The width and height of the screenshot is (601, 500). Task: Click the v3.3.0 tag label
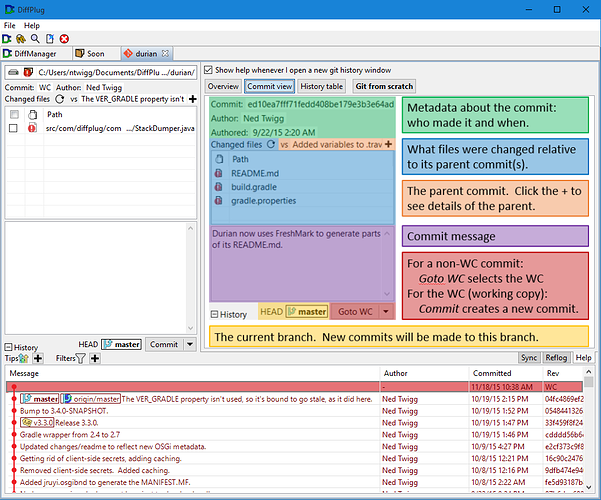tap(37, 423)
